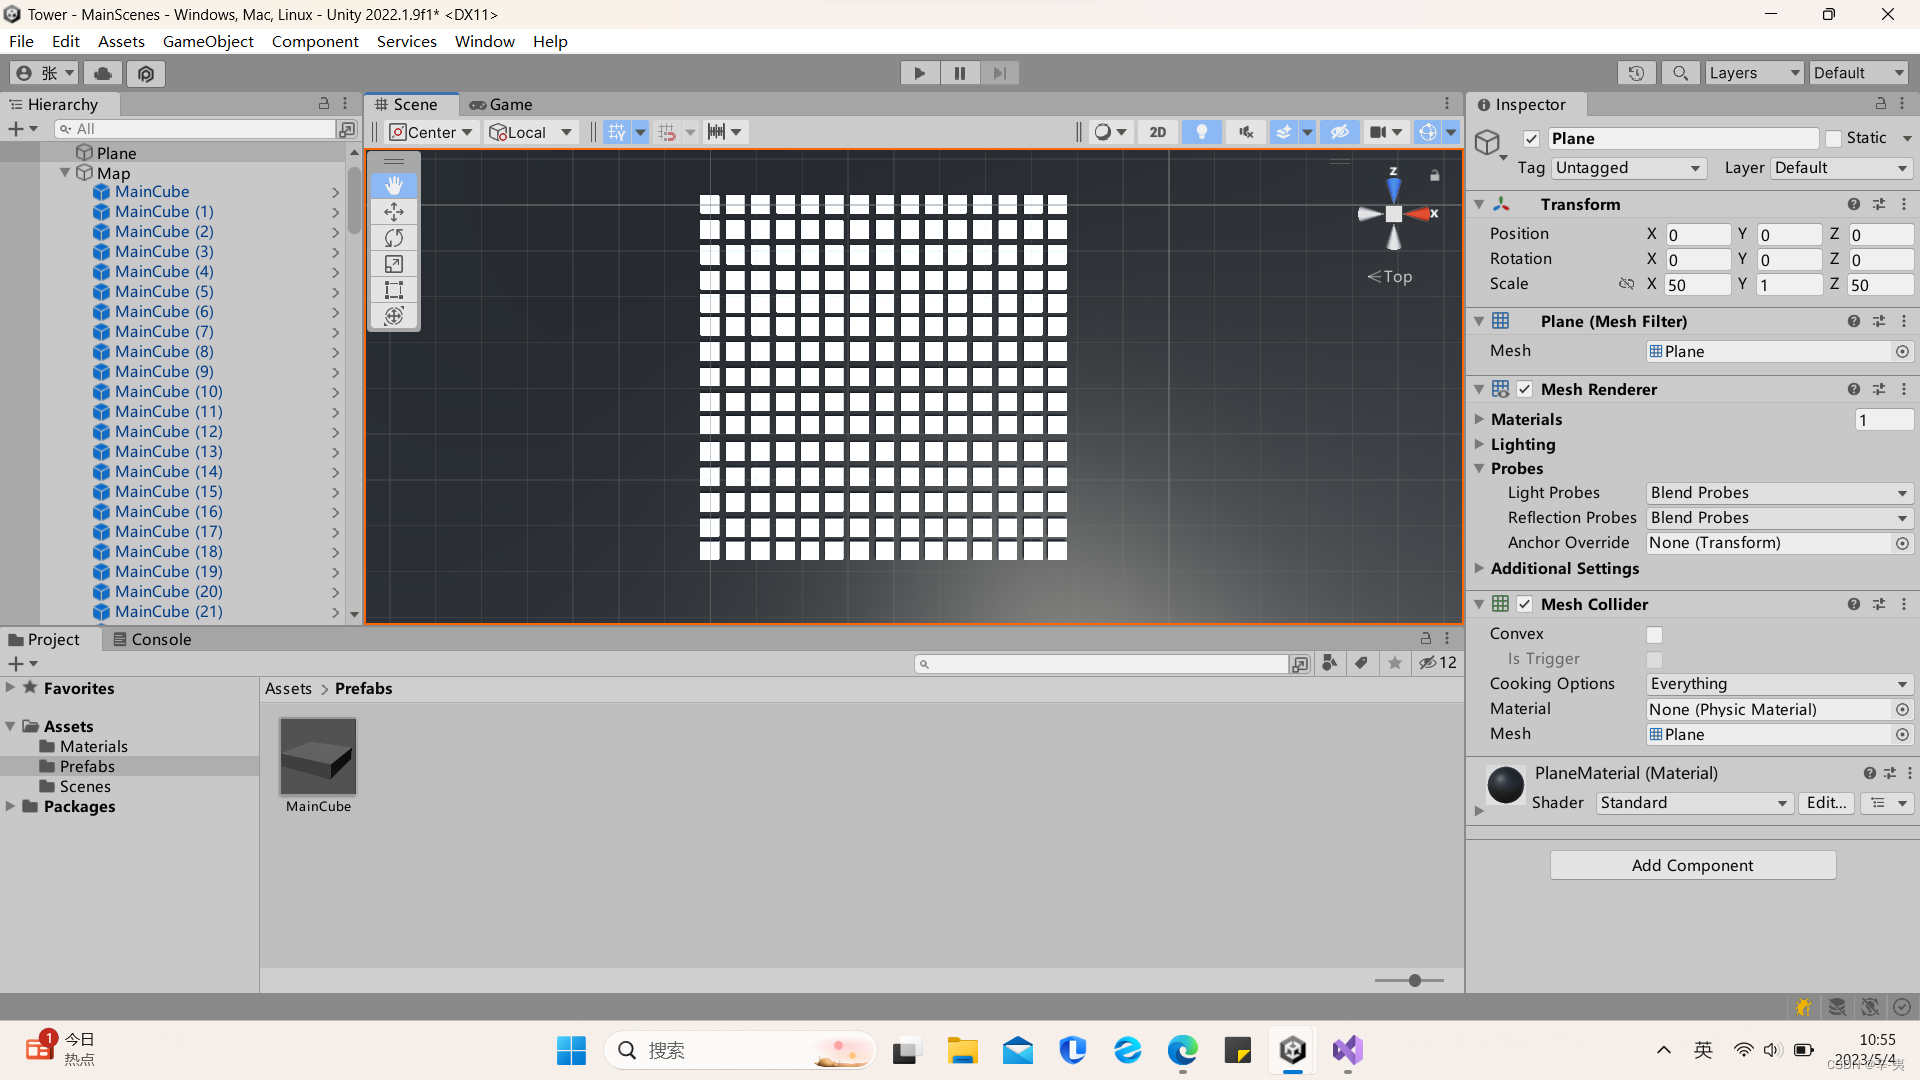Click the Add Component button
Image resolution: width=1920 pixels, height=1080 pixels.
click(1692, 865)
